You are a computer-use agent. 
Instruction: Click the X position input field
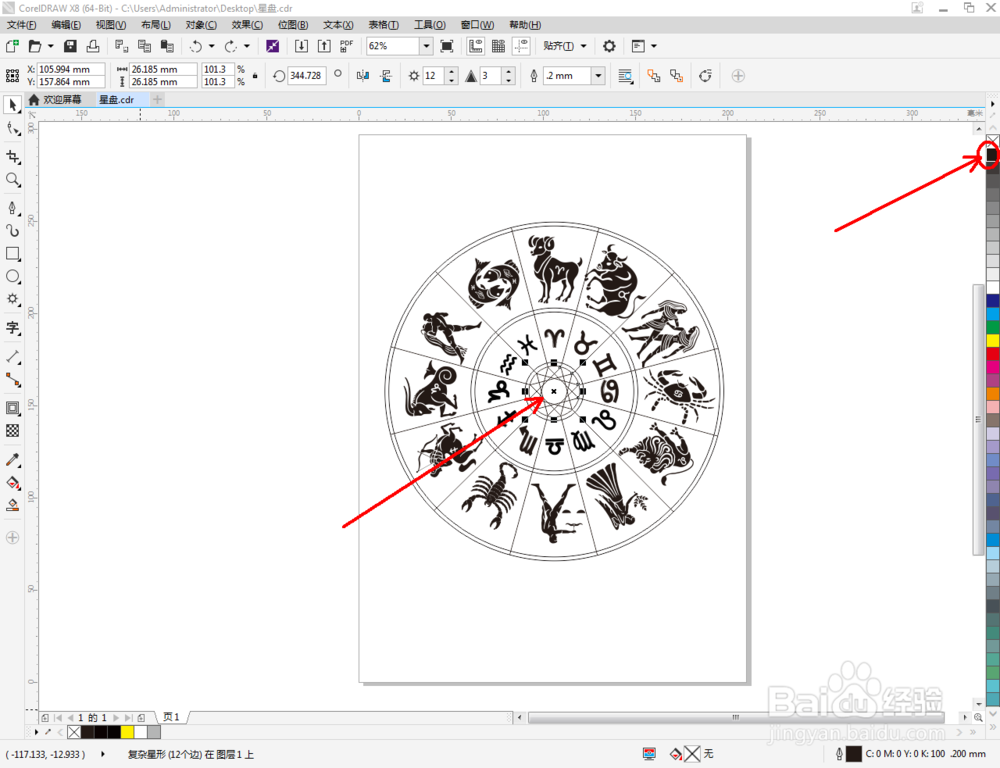[71, 69]
